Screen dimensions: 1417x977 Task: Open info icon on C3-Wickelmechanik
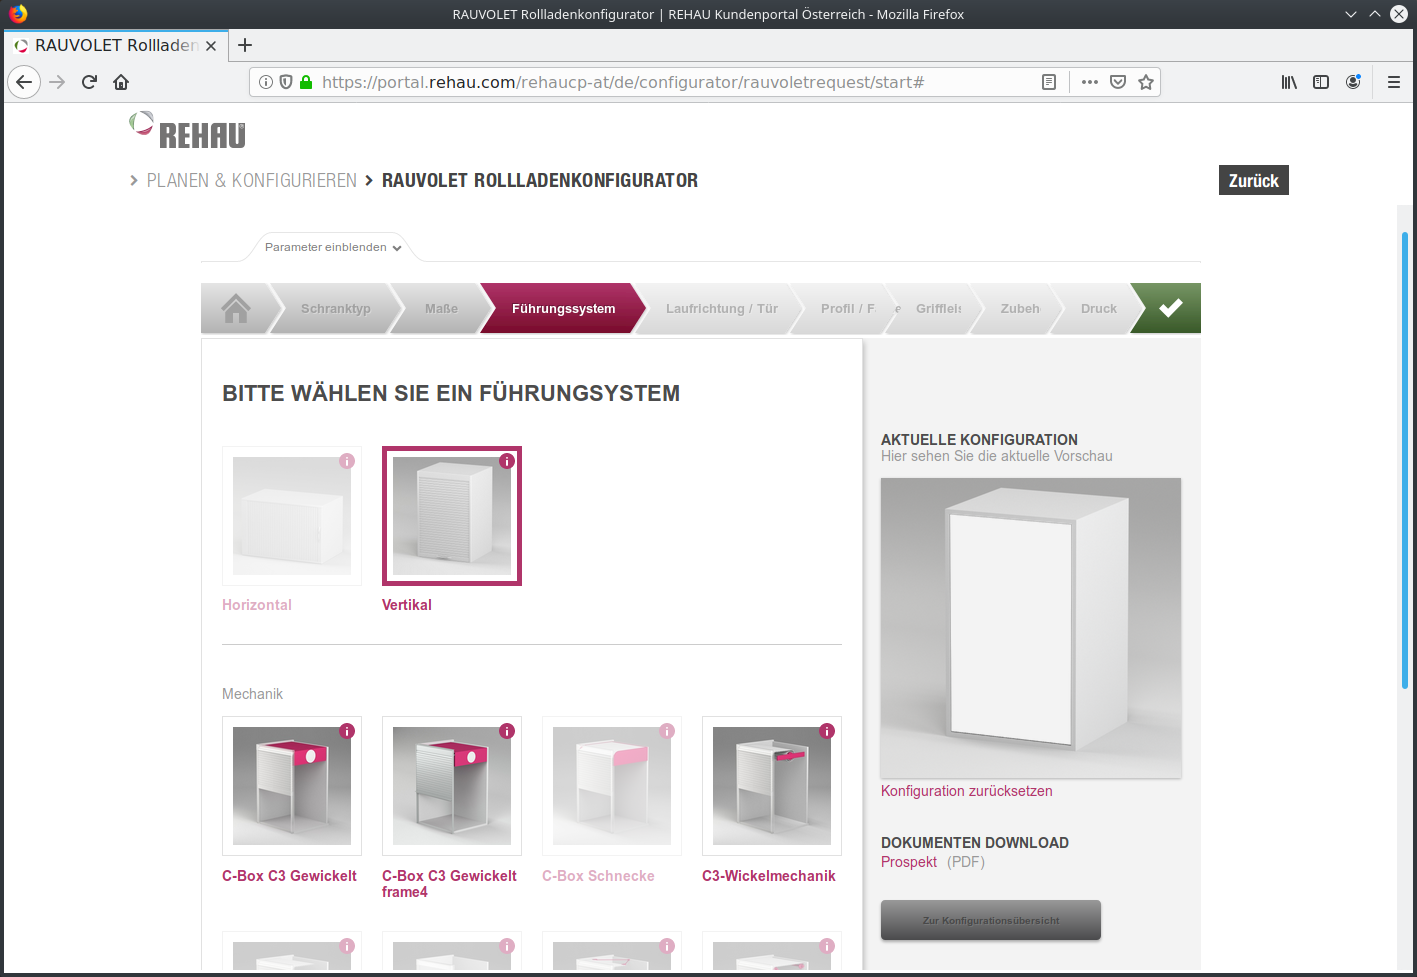point(827,731)
